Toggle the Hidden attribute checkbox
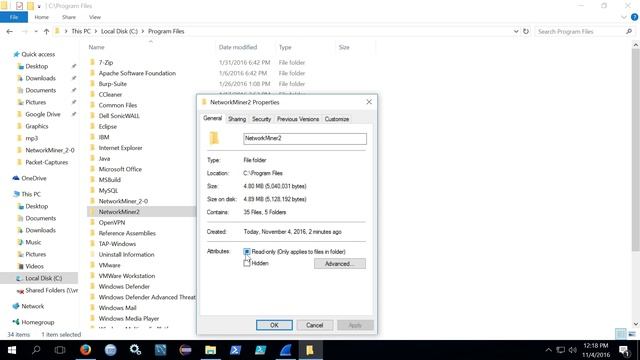 tap(247, 263)
